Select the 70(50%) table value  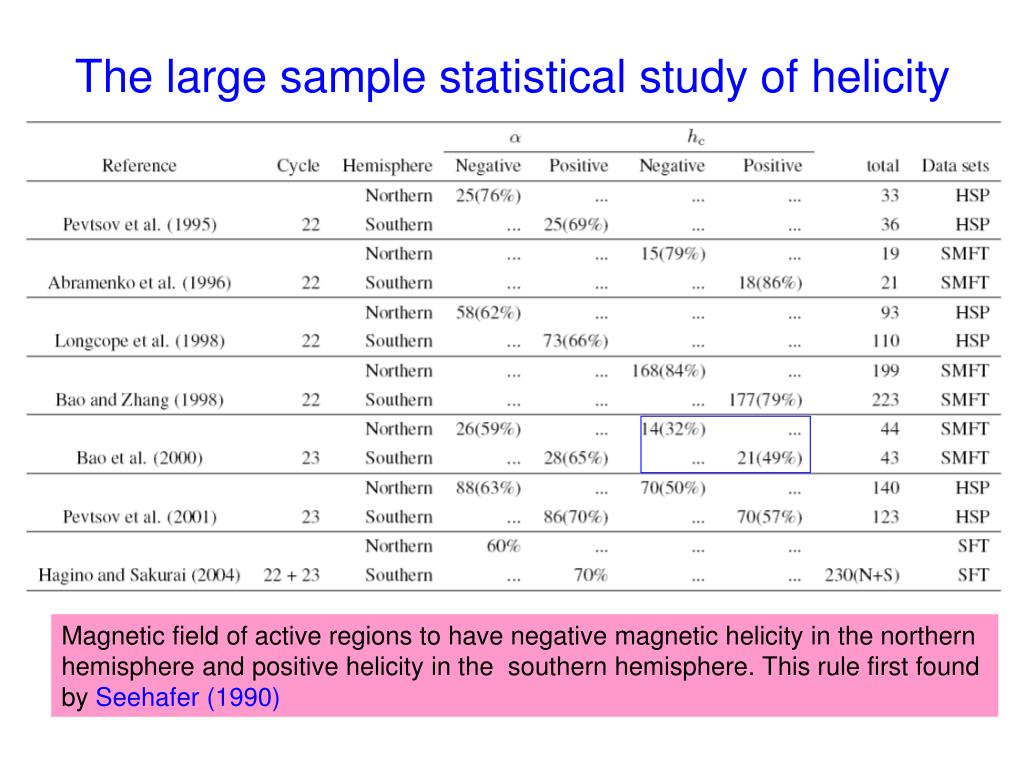673,488
